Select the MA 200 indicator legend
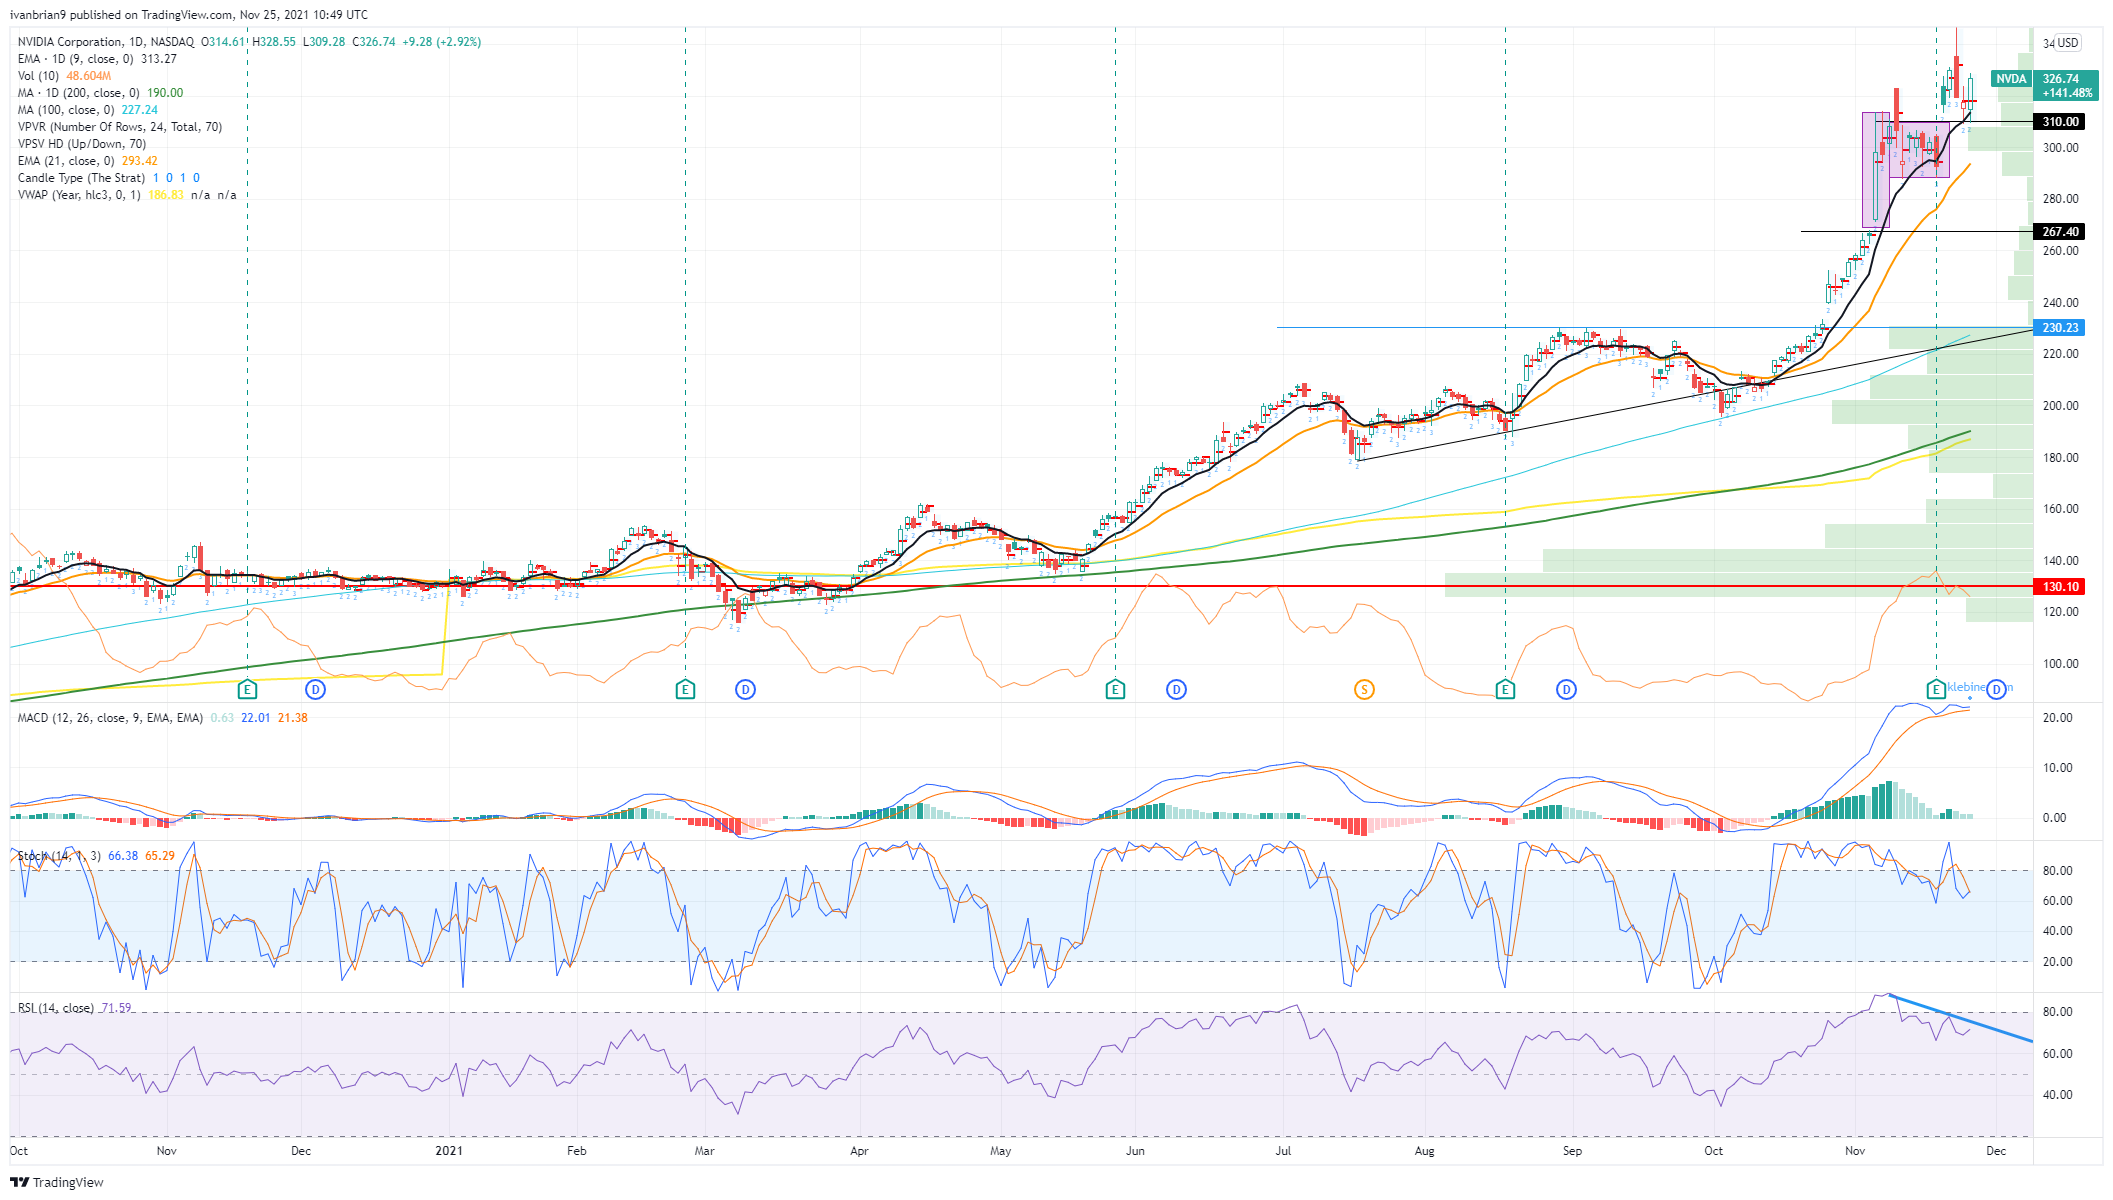Image resolution: width=2113 pixels, height=1200 pixels. [x=100, y=93]
